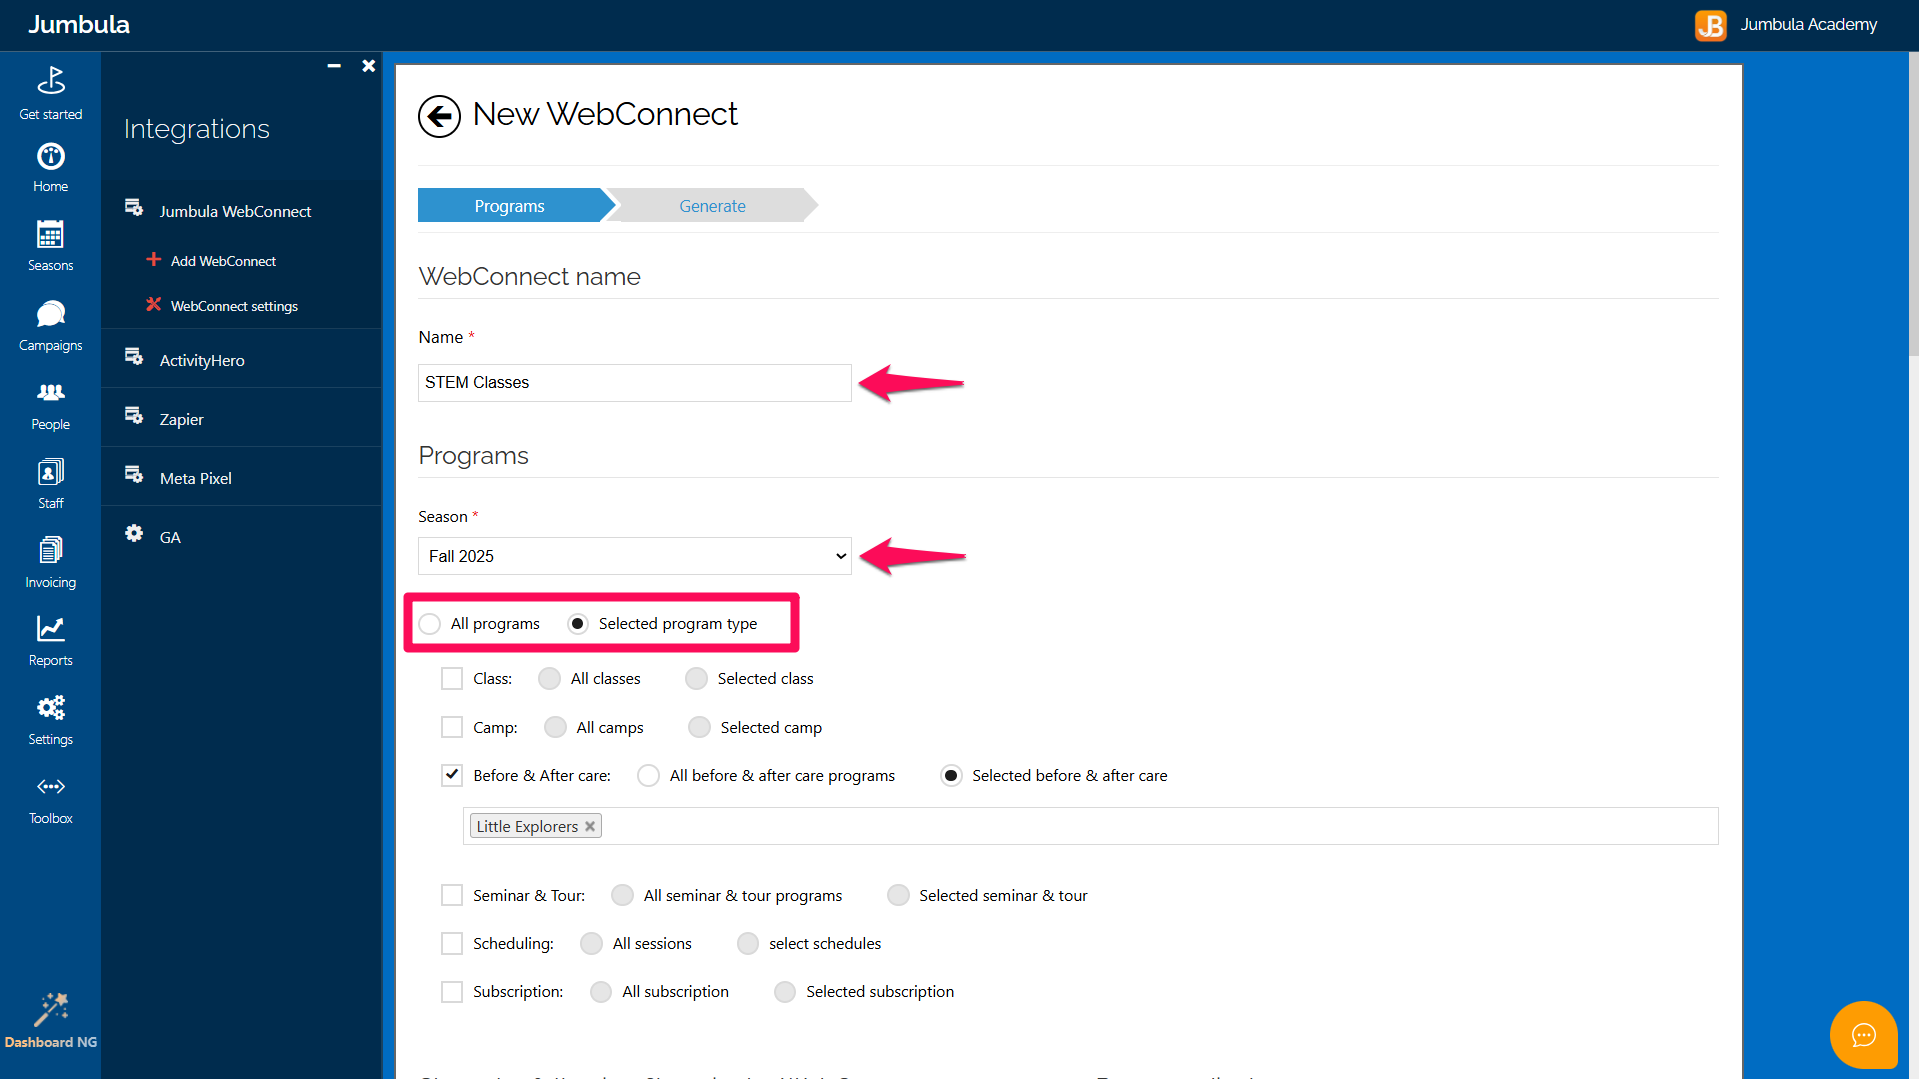Open Seasons calendar icon

tap(51, 234)
